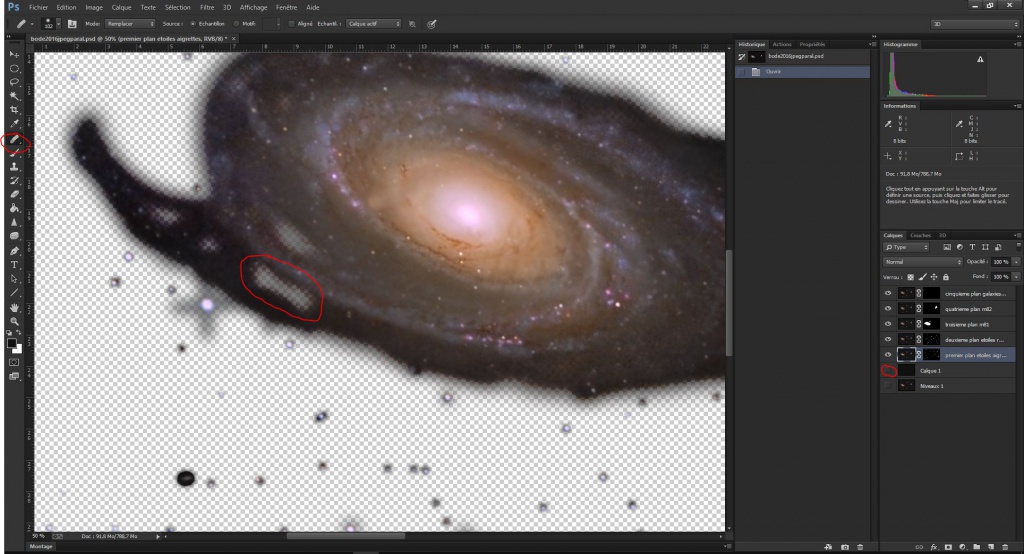Open the Normal blend mode dropdown
Image resolution: width=1024 pixels, height=554 pixels.
pos(922,261)
